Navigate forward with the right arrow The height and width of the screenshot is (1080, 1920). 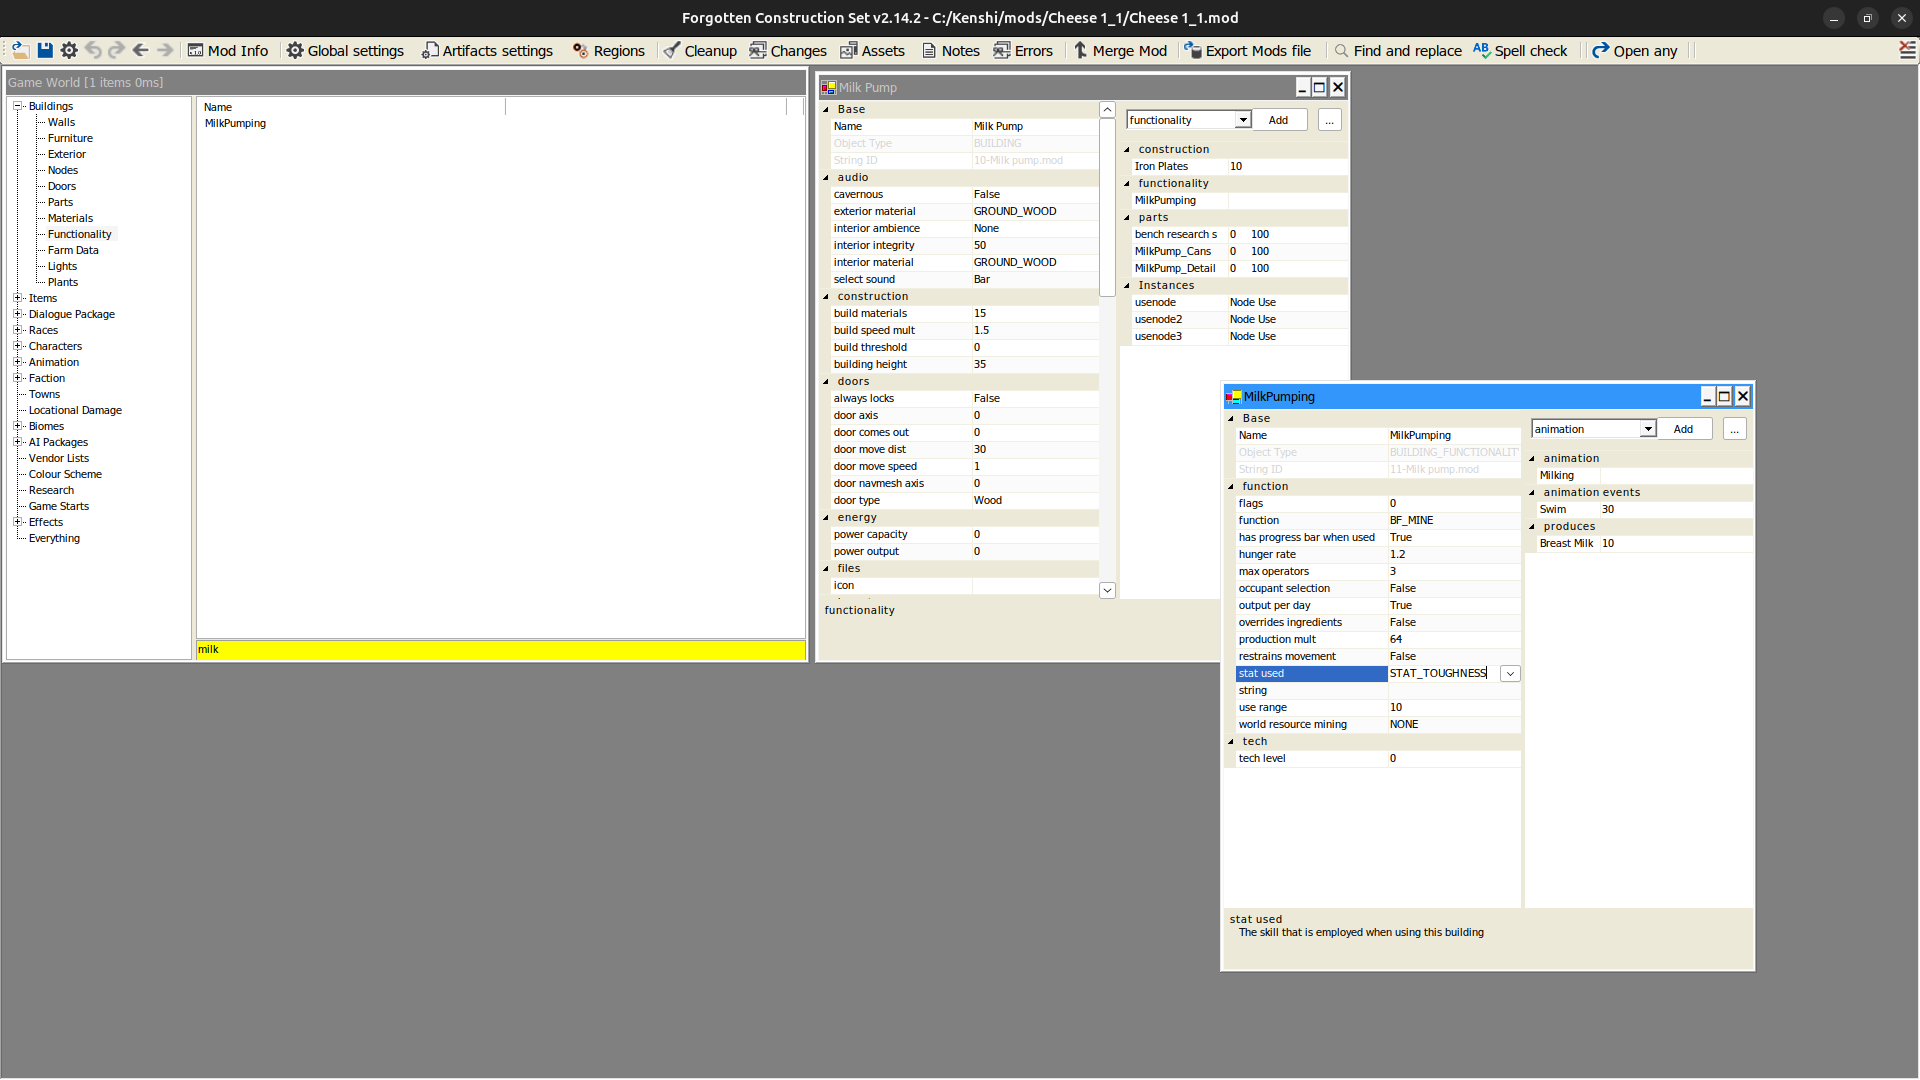(x=165, y=50)
